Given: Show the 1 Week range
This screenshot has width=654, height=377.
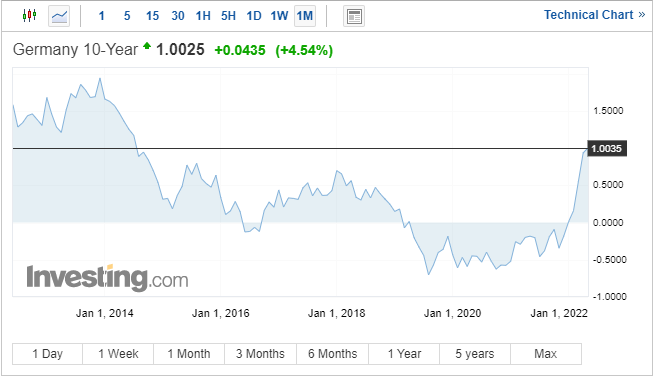Looking at the screenshot, I should point(118,354).
